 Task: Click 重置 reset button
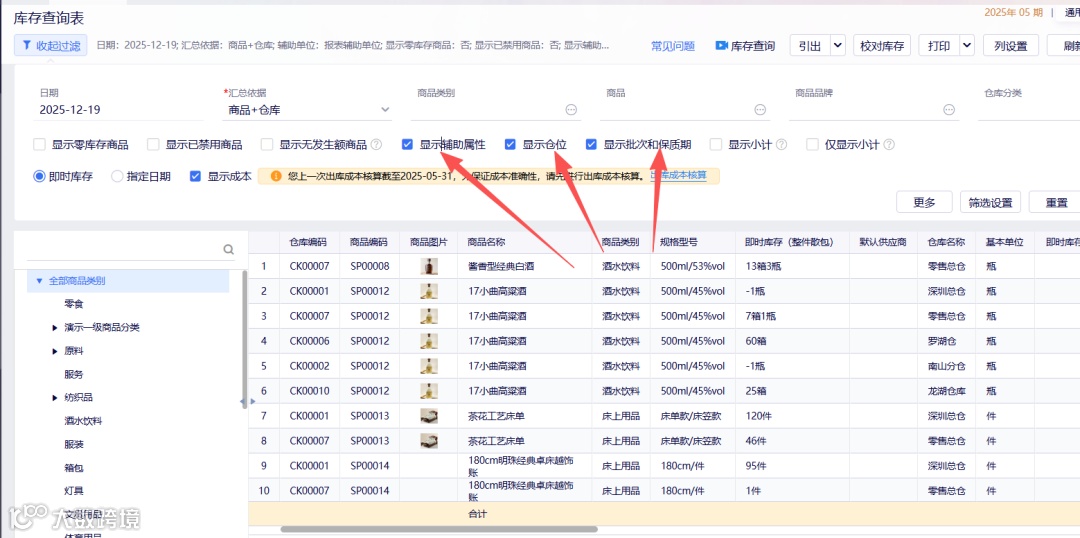(x=1057, y=203)
